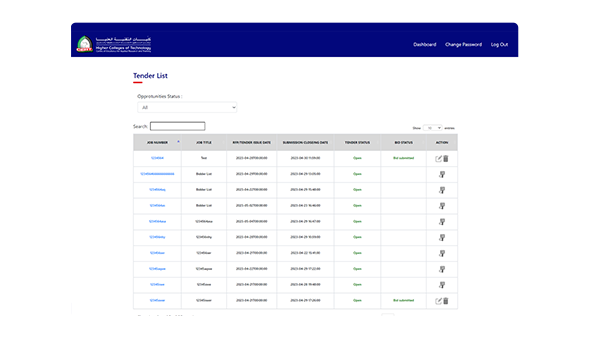This screenshot has width=590, height=360.
Task: Open job number link closing 2023-04-29 16:09
Action: point(157,237)
